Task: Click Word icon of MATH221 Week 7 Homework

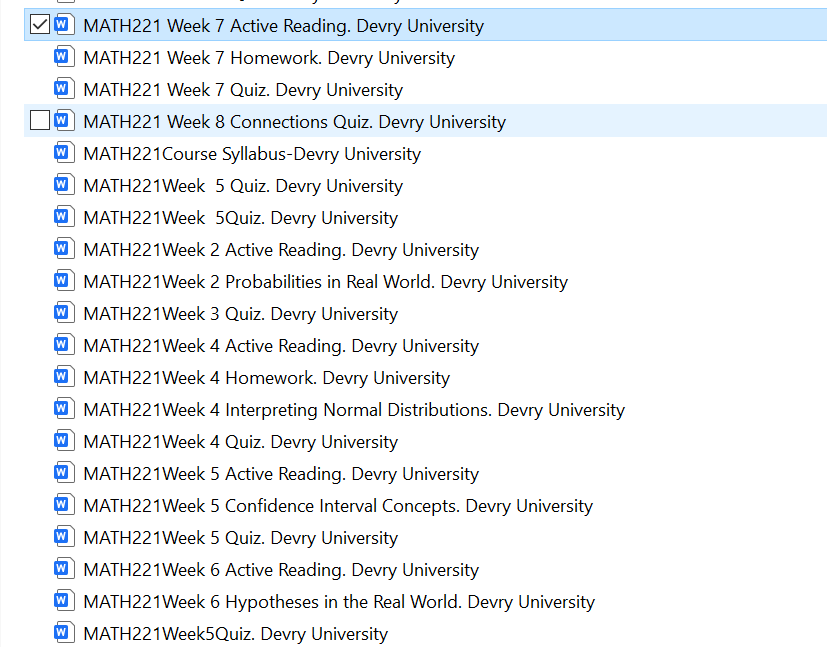Action: click(x=64, y=57)
